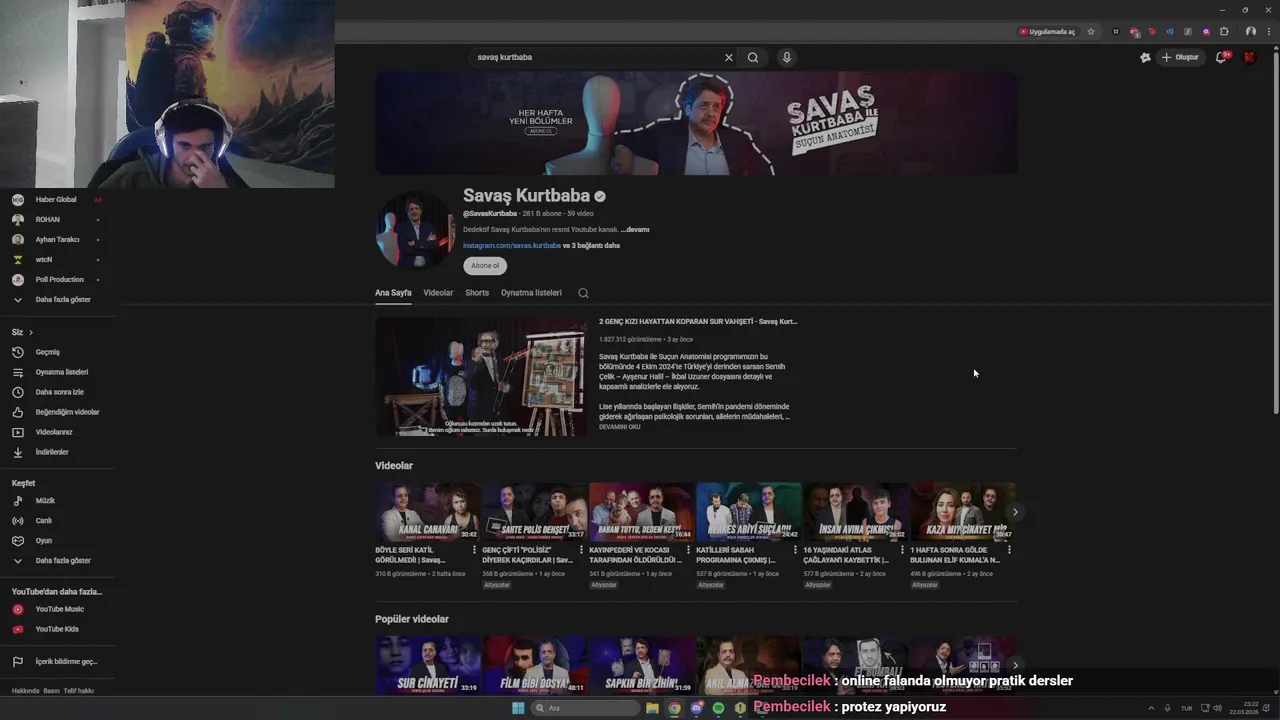The width and height of the screenshot is (1280, 720).
Task: Start voice search with the microphone icon
Action: [x=787, y=57]
